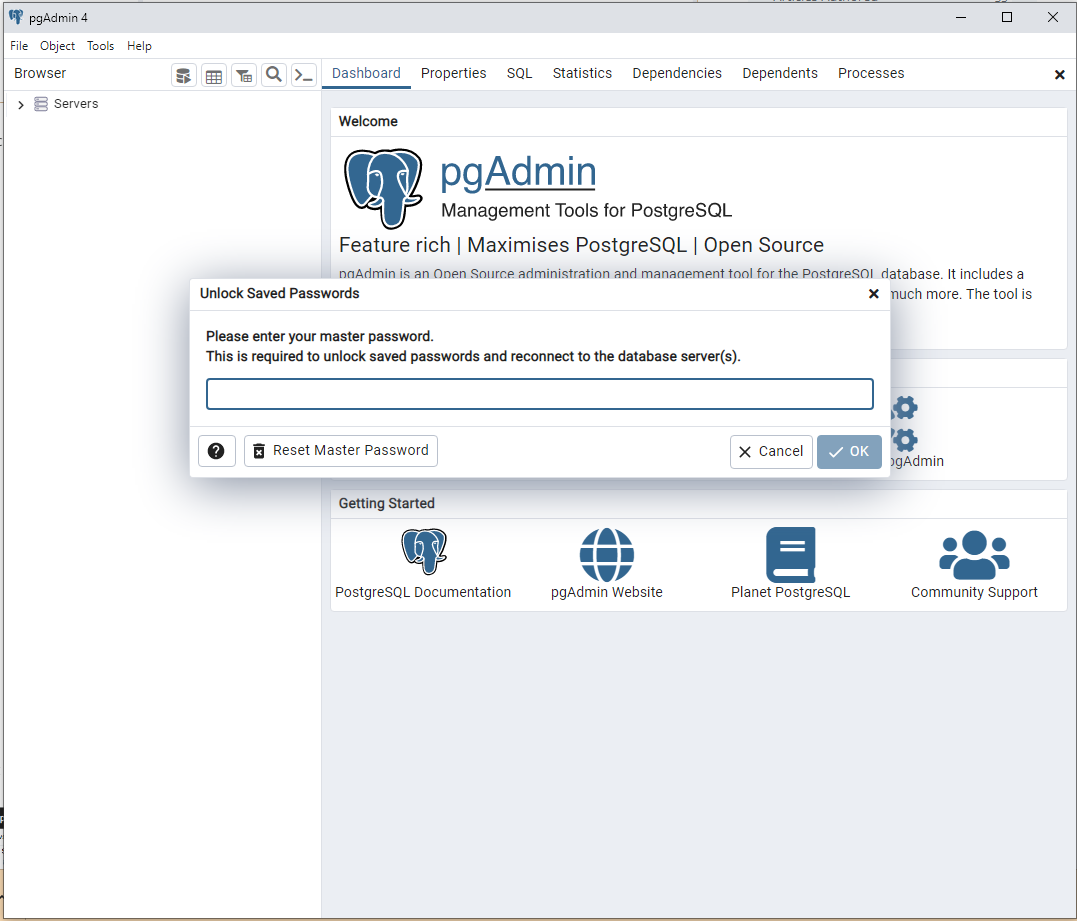This screenshot has width=1077, height=921.
Task: Open pgAdmin Website via globe icon
Action: click(607, 554)
